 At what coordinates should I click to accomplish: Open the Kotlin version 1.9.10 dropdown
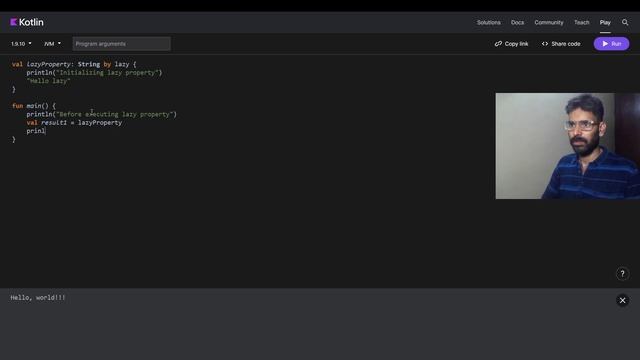[21, 44]
